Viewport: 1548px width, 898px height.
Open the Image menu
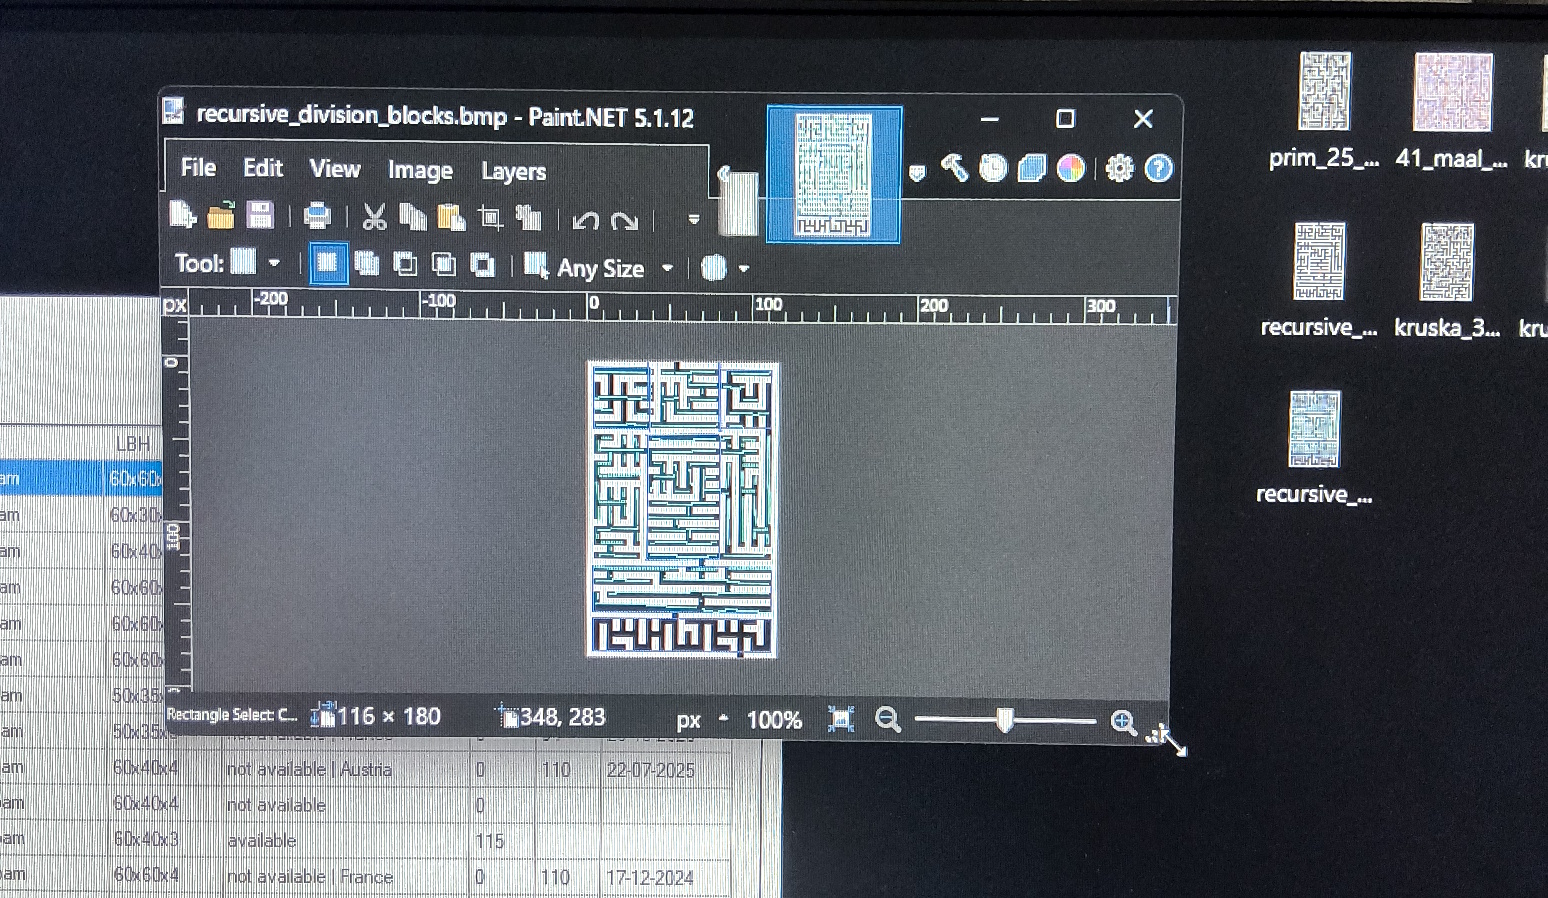click(419, 169)
